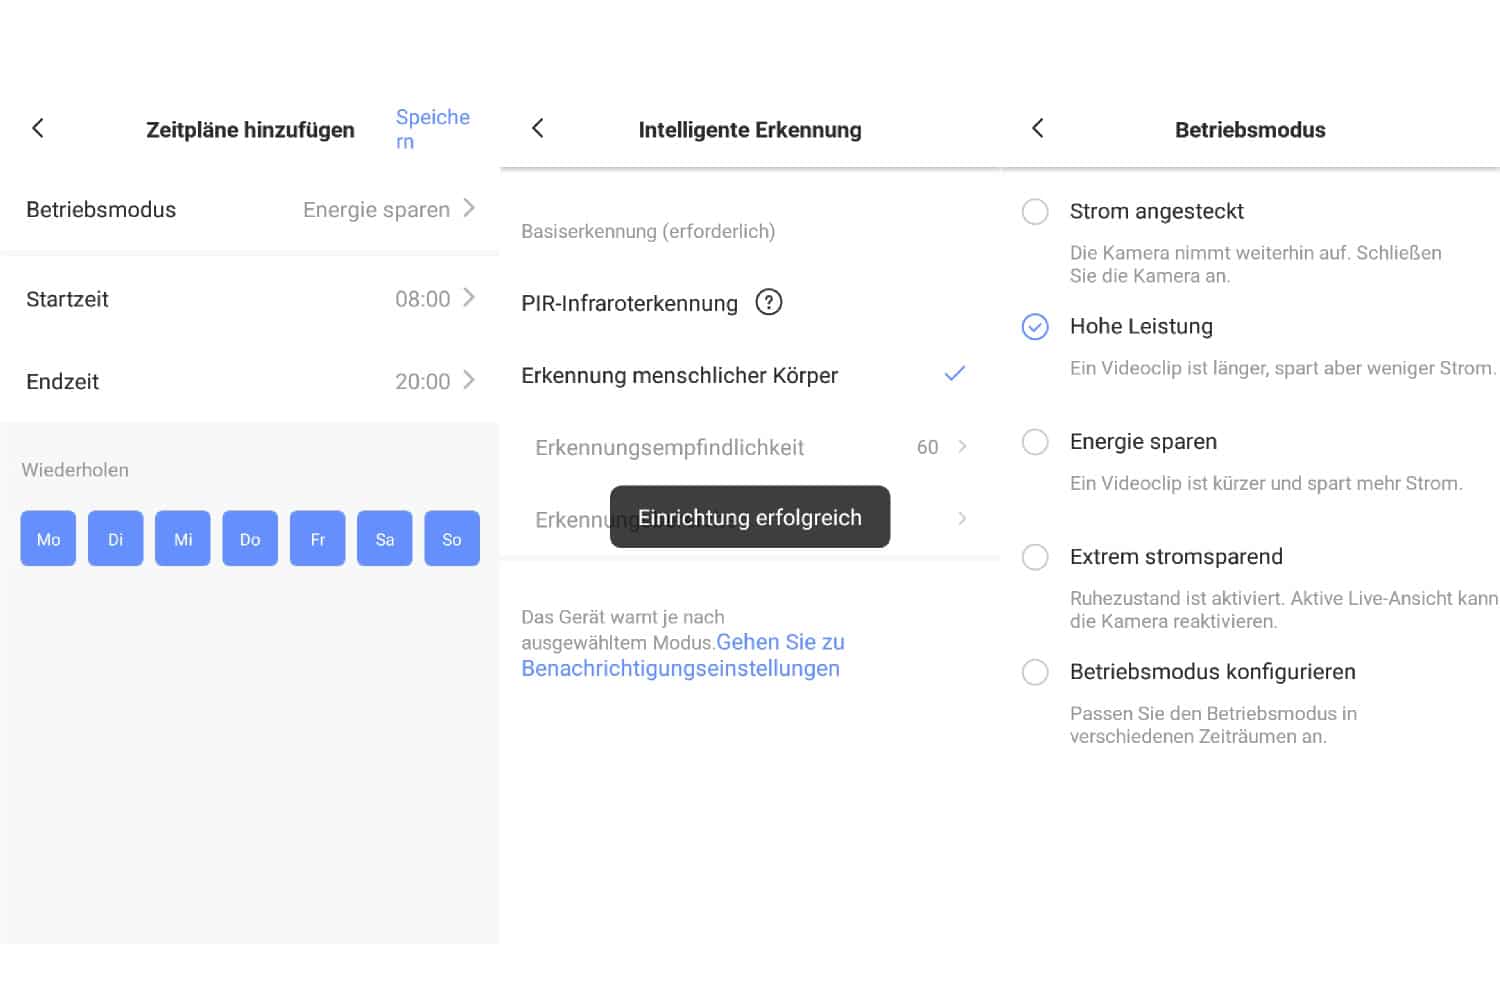1500x1000 pixels.
Task: Tap Einrichtung erfolgreich toast message
Action: pyautogui.click(x=749, y=517)
